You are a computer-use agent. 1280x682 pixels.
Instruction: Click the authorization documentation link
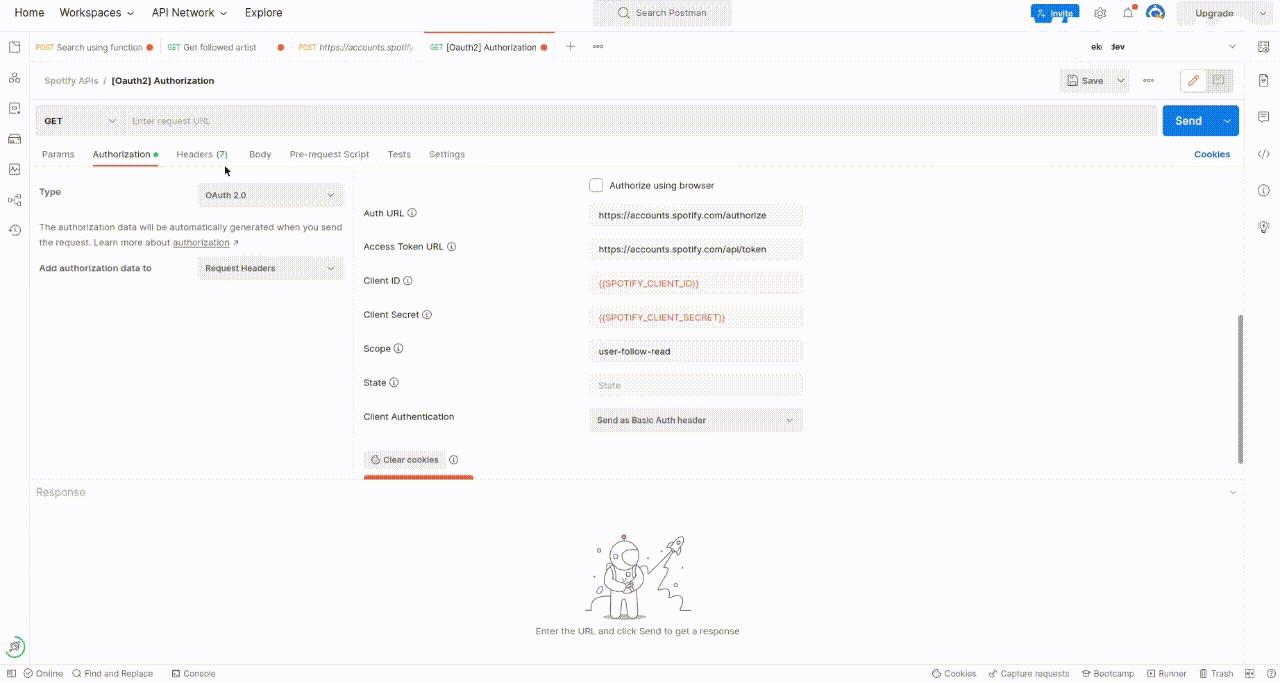tap(201, 242)
